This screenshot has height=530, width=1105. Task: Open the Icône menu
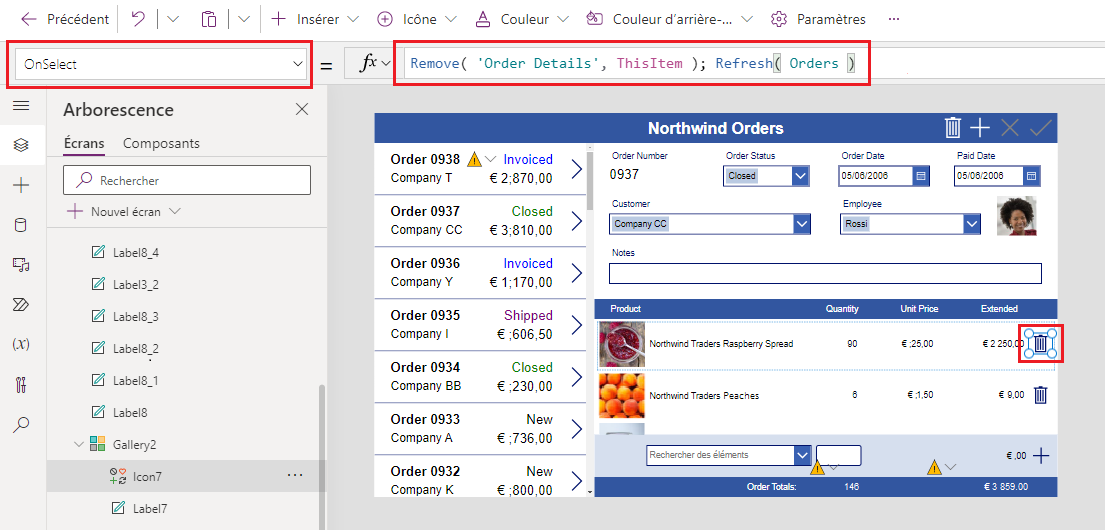417,20
